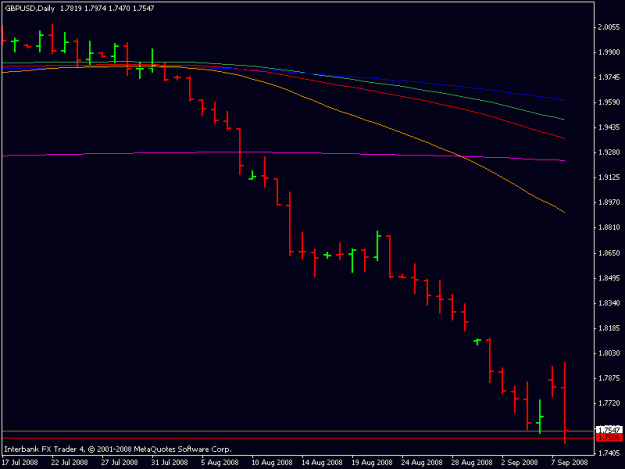Click the current price tag 1.7547
The width and height of the screenshot is (625, 469).
point(609,430)
